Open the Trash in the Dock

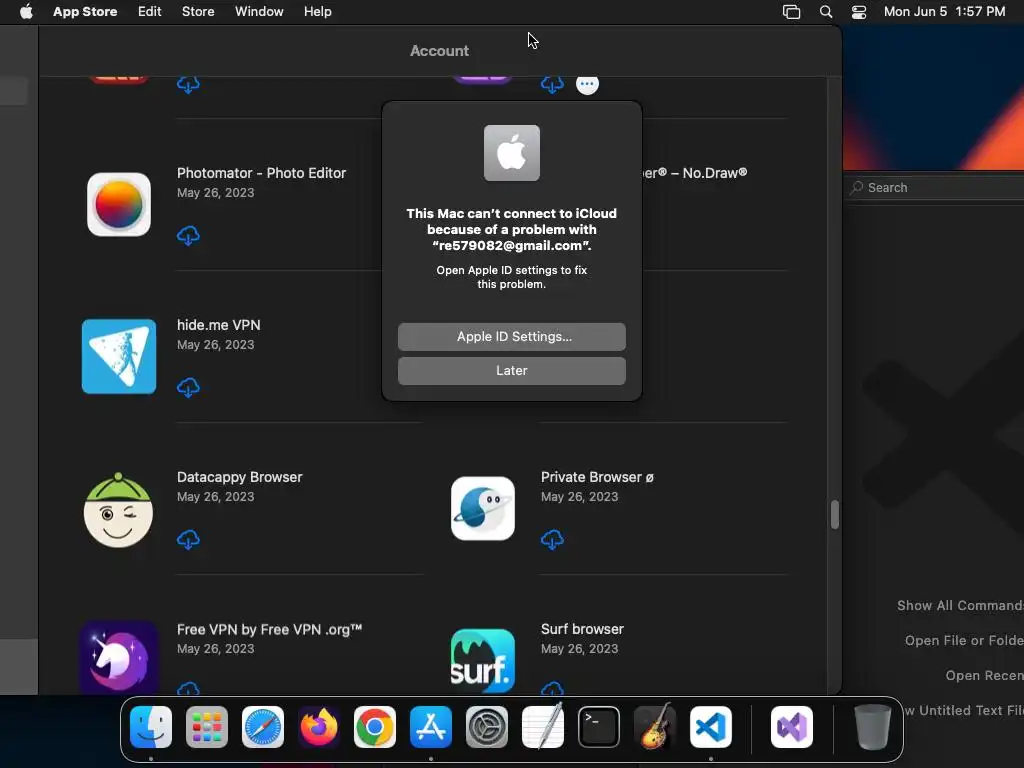(x=872, y=727)
